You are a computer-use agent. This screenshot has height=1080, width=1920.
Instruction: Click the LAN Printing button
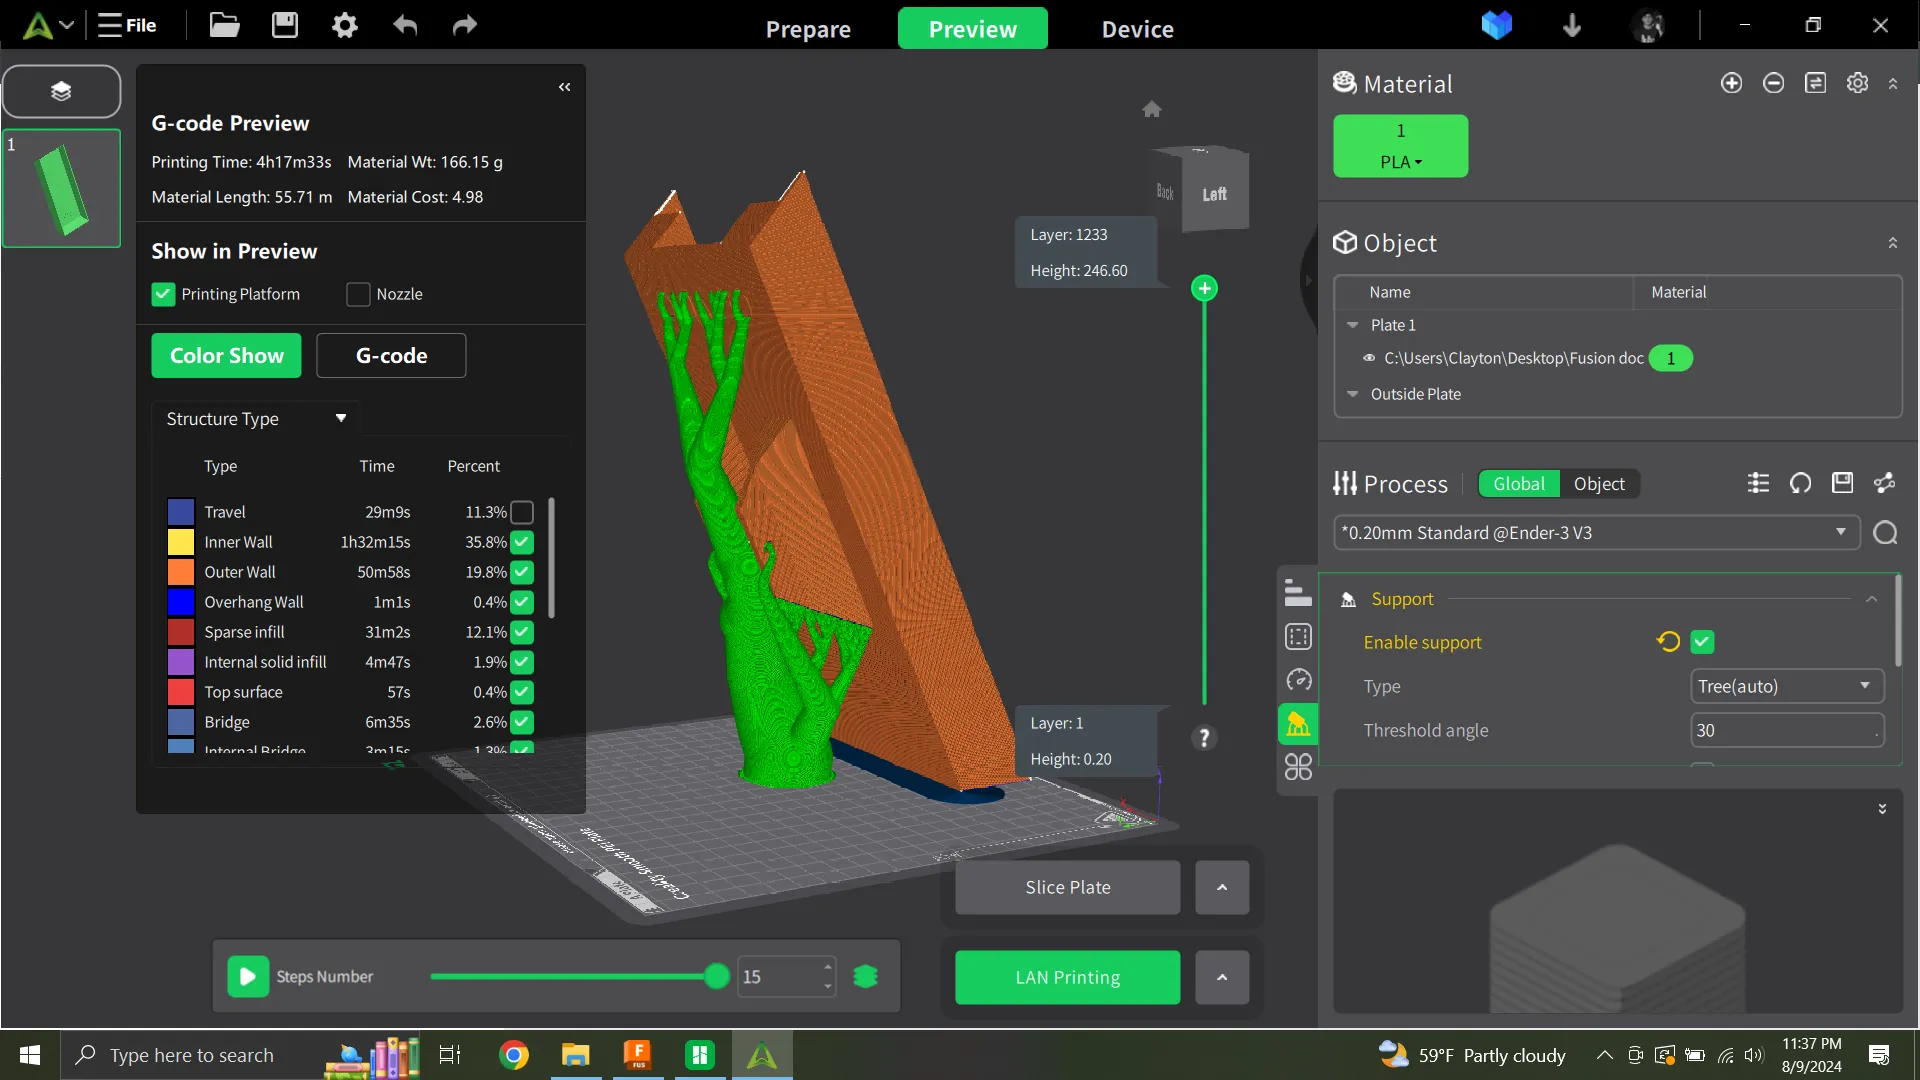(x=1067, y=977)
